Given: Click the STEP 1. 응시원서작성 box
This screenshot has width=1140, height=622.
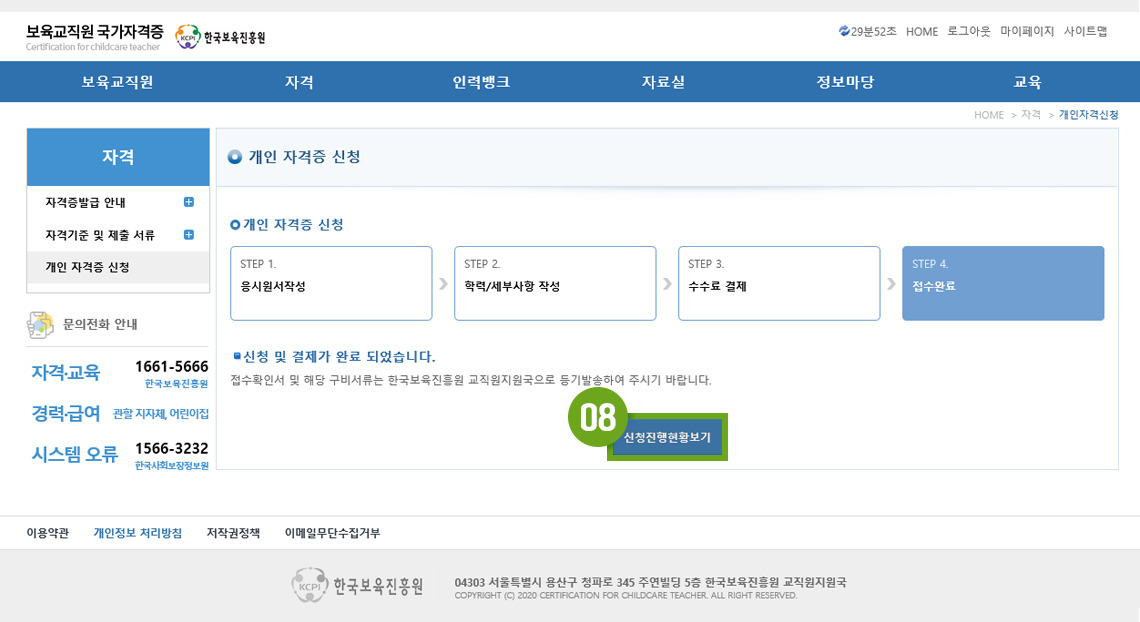Looking at the screenshot, I should [x=331, y=283].
